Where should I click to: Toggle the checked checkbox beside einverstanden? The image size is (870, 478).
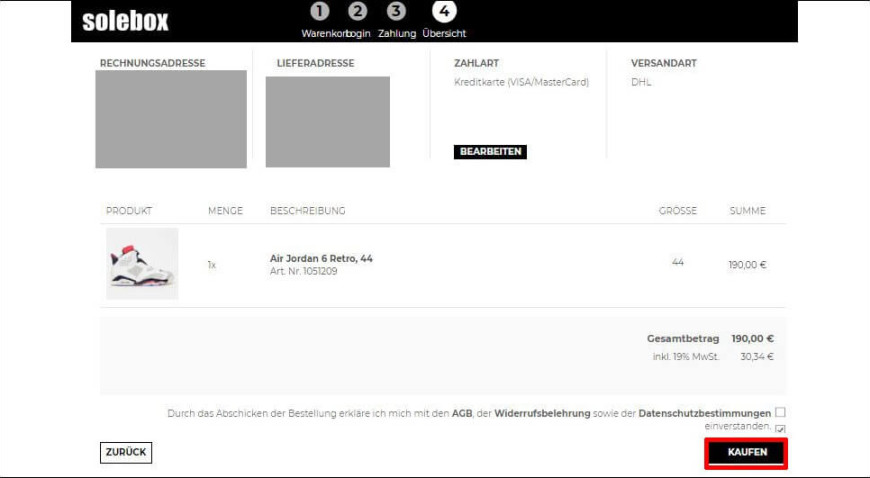[x=781, y=429]
